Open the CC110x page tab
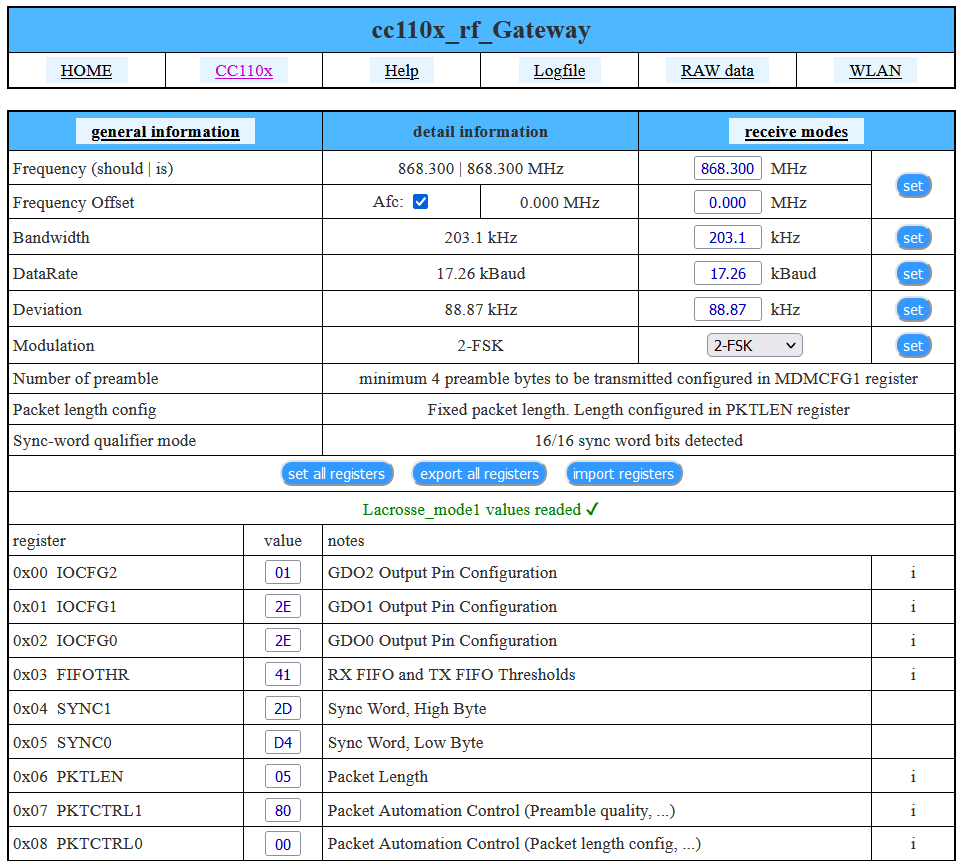The width and height of the screenshot is (961, 861). (243, 70)
